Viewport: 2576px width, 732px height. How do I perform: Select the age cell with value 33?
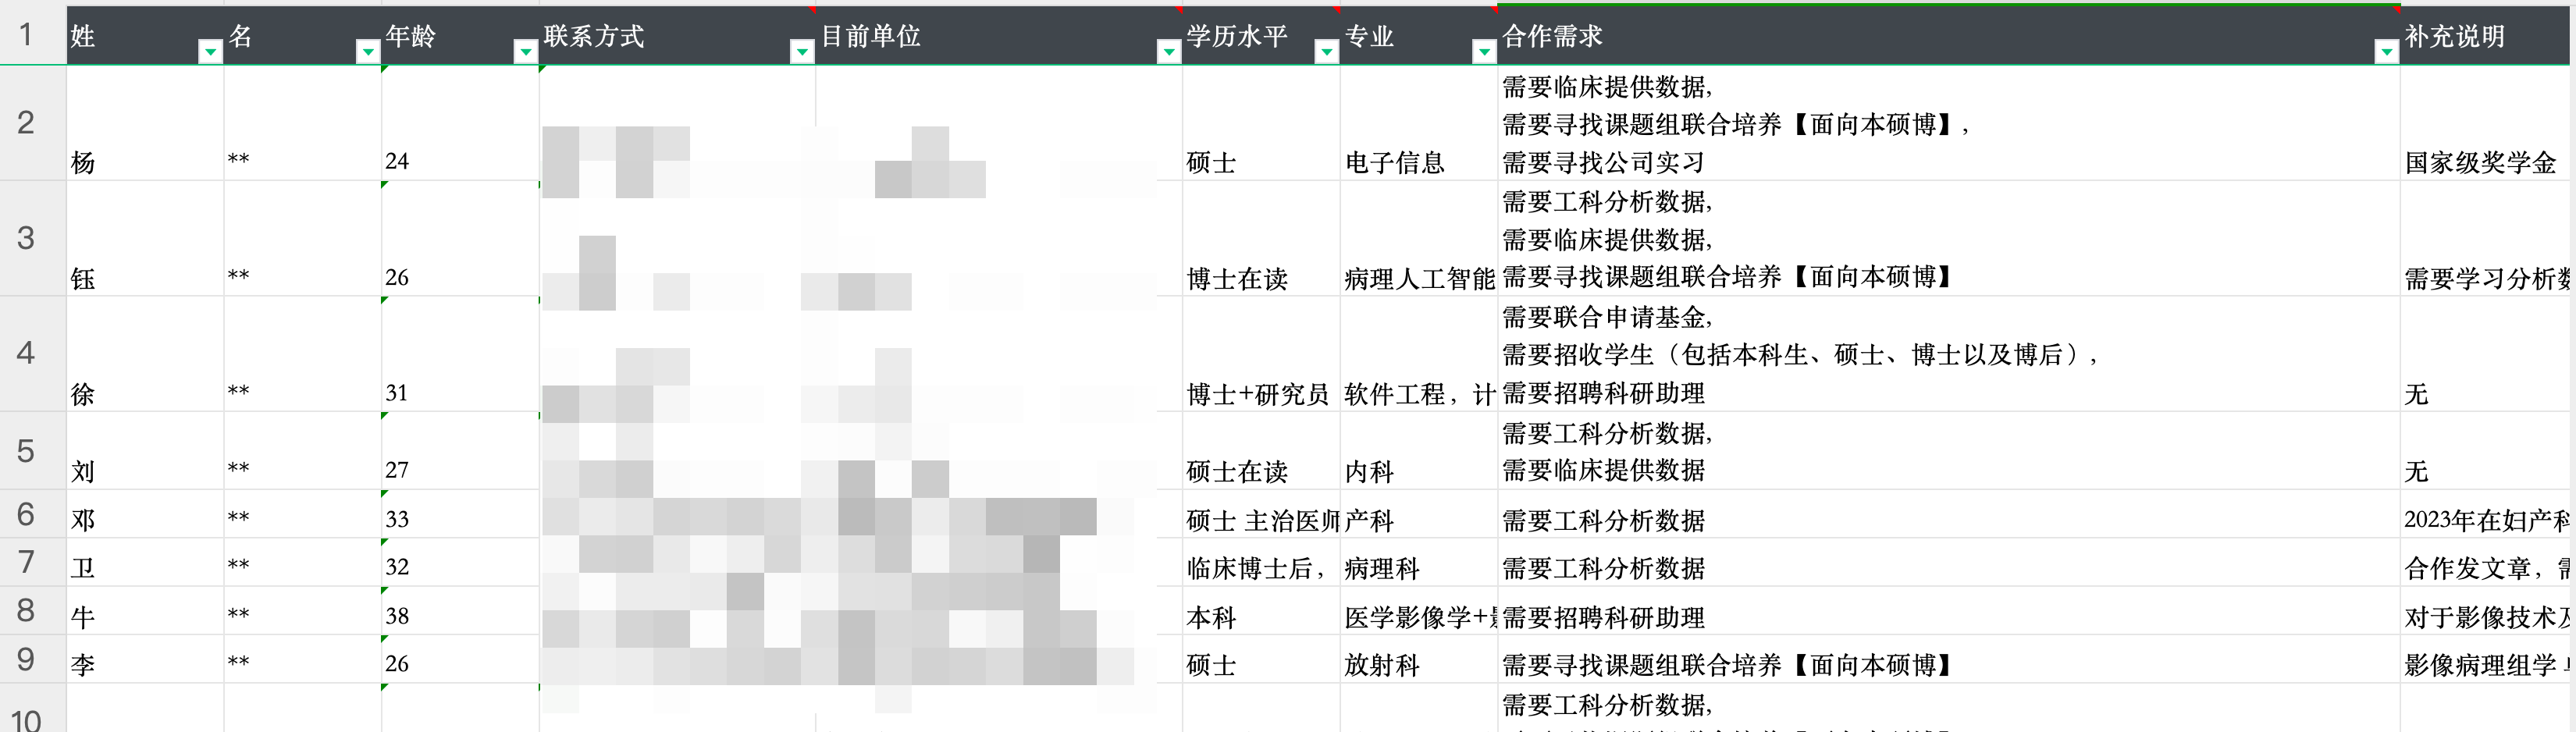[460, 514]
